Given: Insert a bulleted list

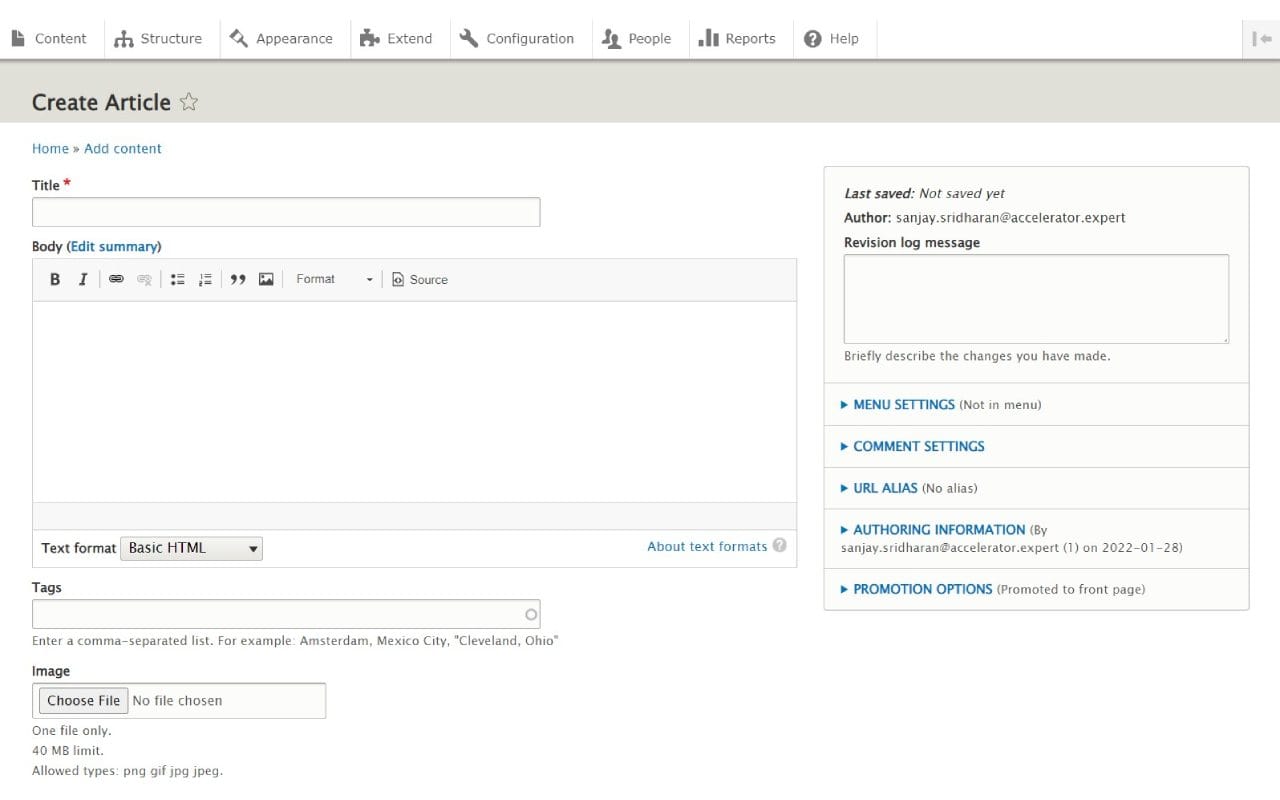Looking at the screenshot, I should (177, 279).
